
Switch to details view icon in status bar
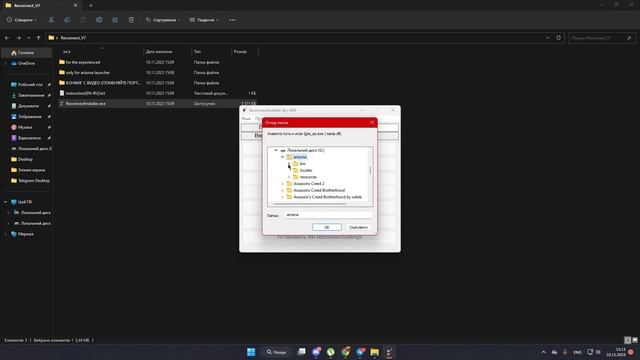point(628,340)
